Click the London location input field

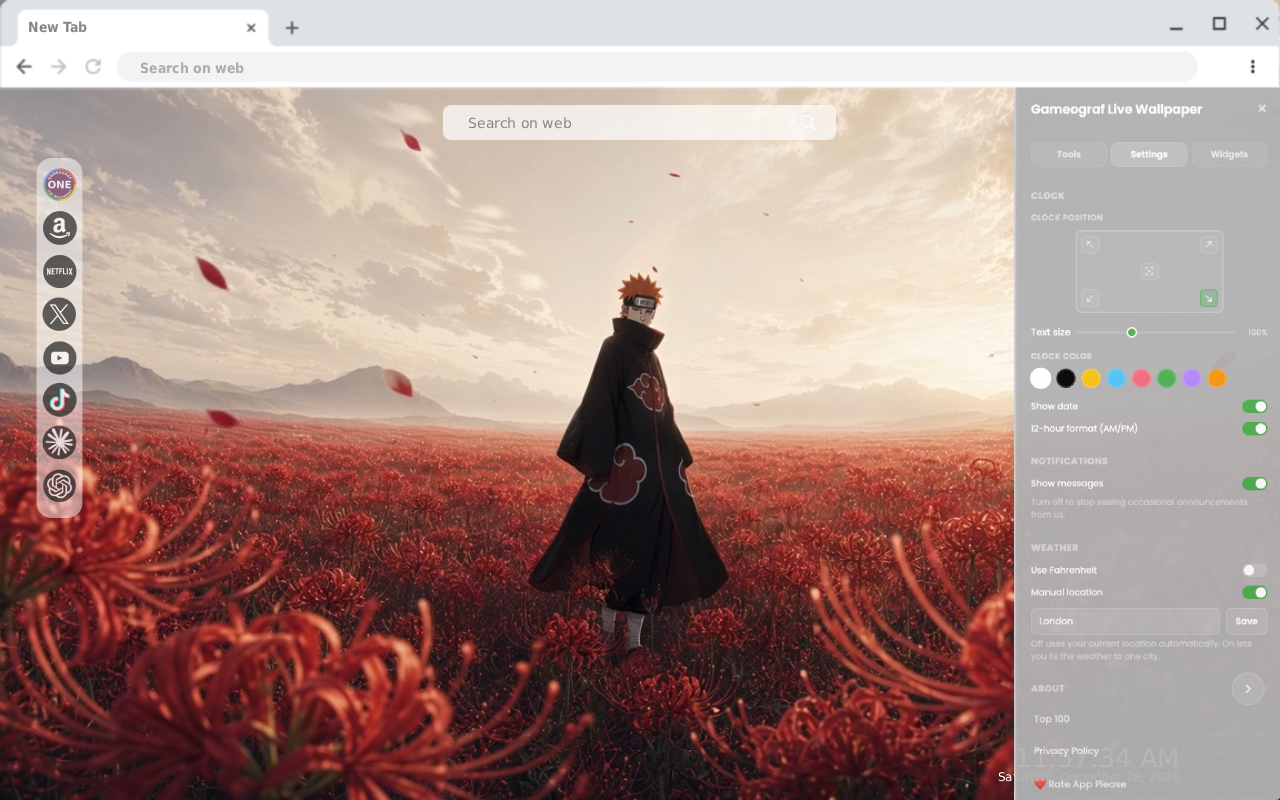tap(1125, 621)
